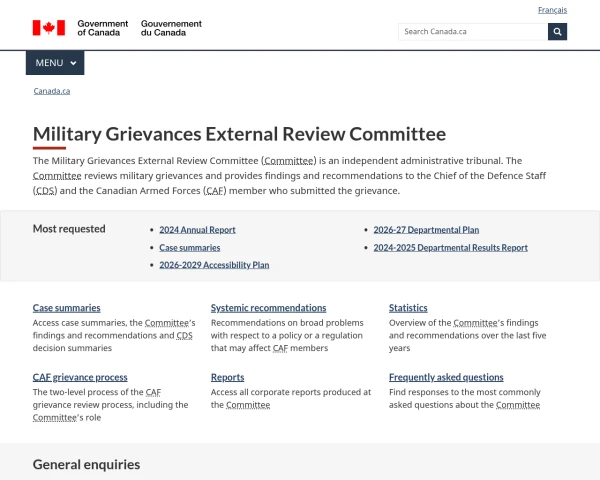
Task: Open the 2024 Annual Report
Action: tap(197, 229)
